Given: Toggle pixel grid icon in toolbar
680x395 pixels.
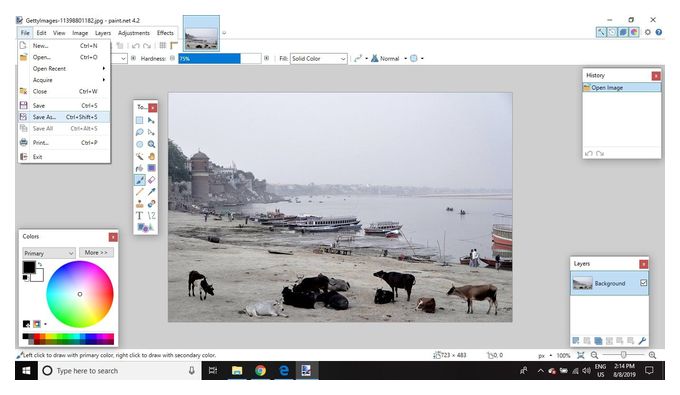Looking at the screenshot, I should point(163,45).
